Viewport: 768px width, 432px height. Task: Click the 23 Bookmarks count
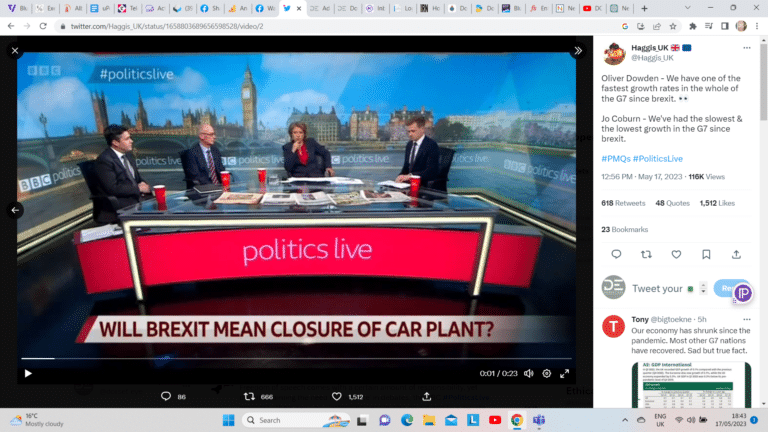pos(624,229)
